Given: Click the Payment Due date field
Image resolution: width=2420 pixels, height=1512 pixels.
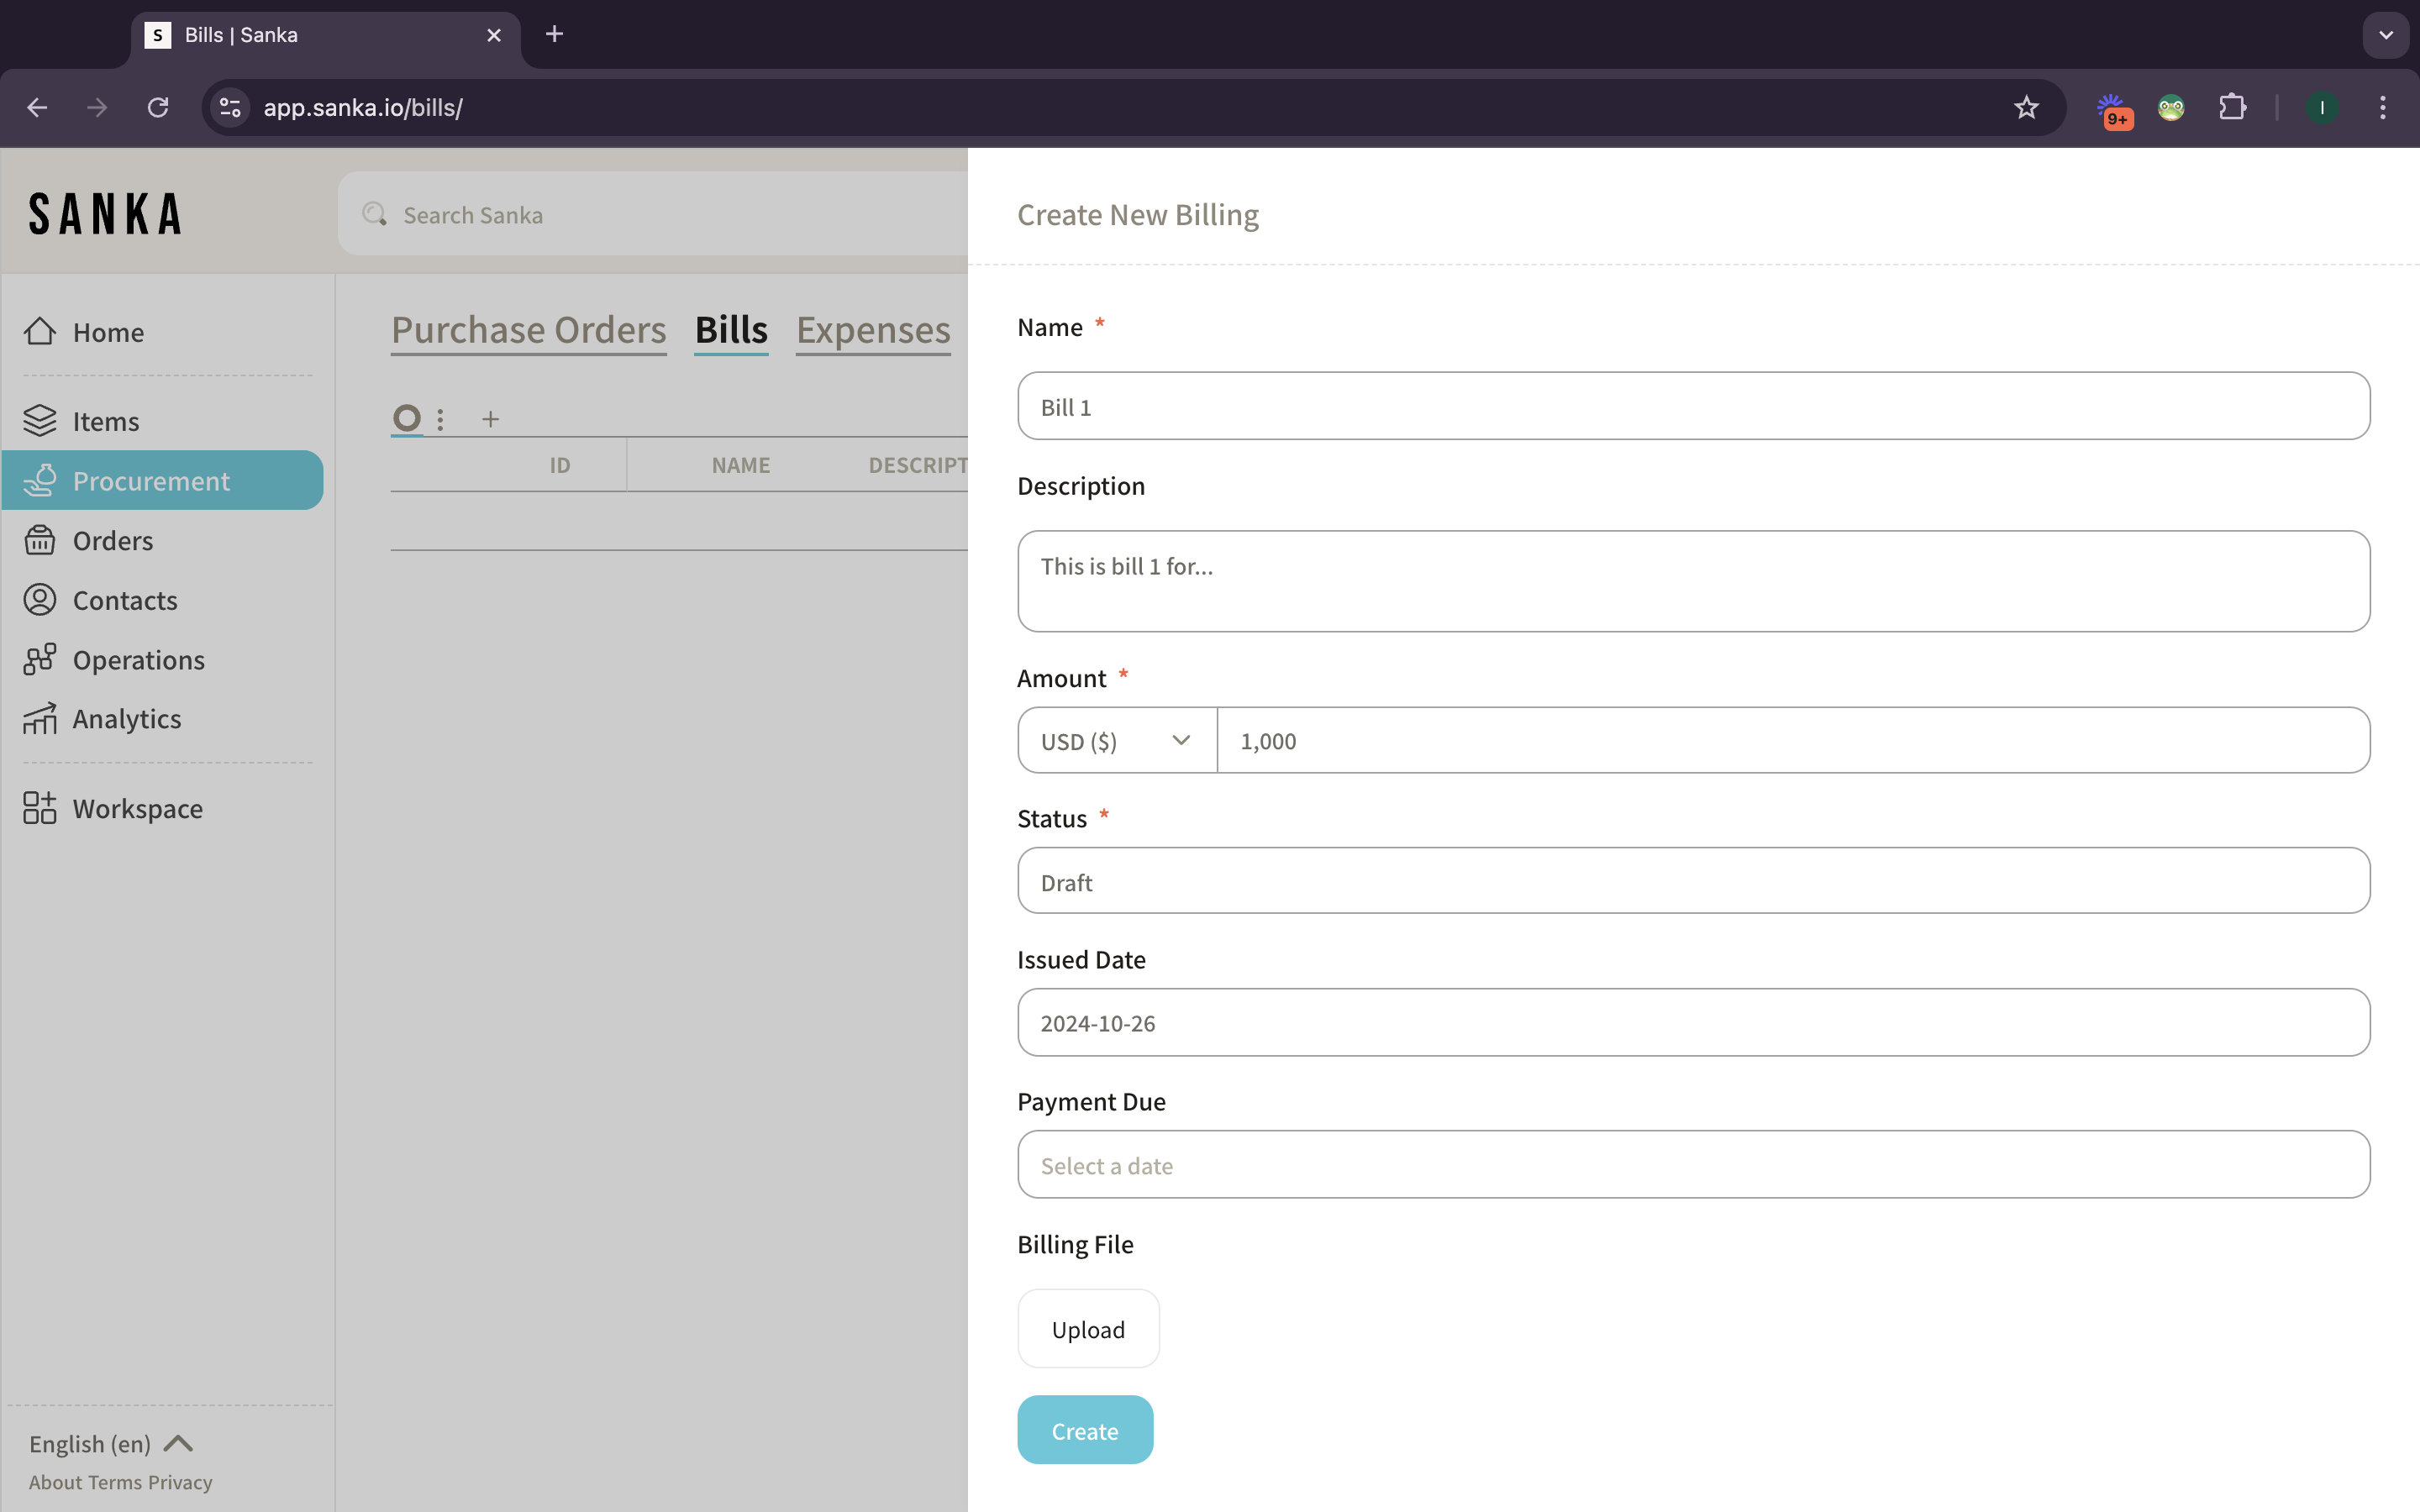Looking at the screenshot, I should point(1693,1165).
